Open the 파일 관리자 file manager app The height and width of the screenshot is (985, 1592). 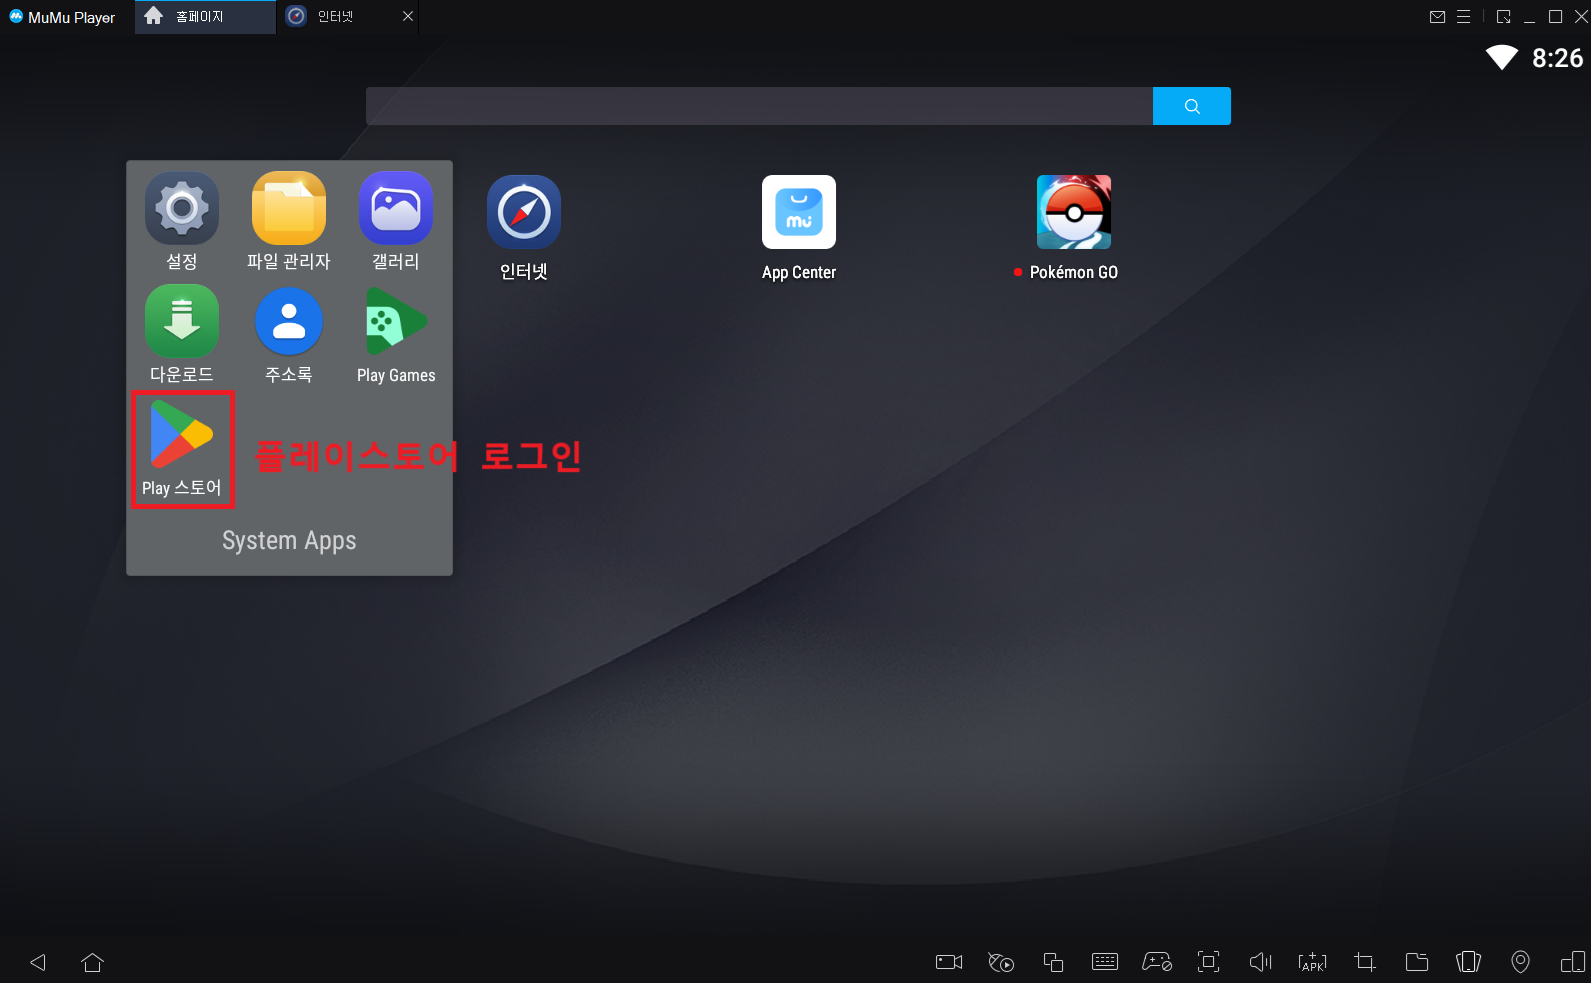(x=289, y=209)
